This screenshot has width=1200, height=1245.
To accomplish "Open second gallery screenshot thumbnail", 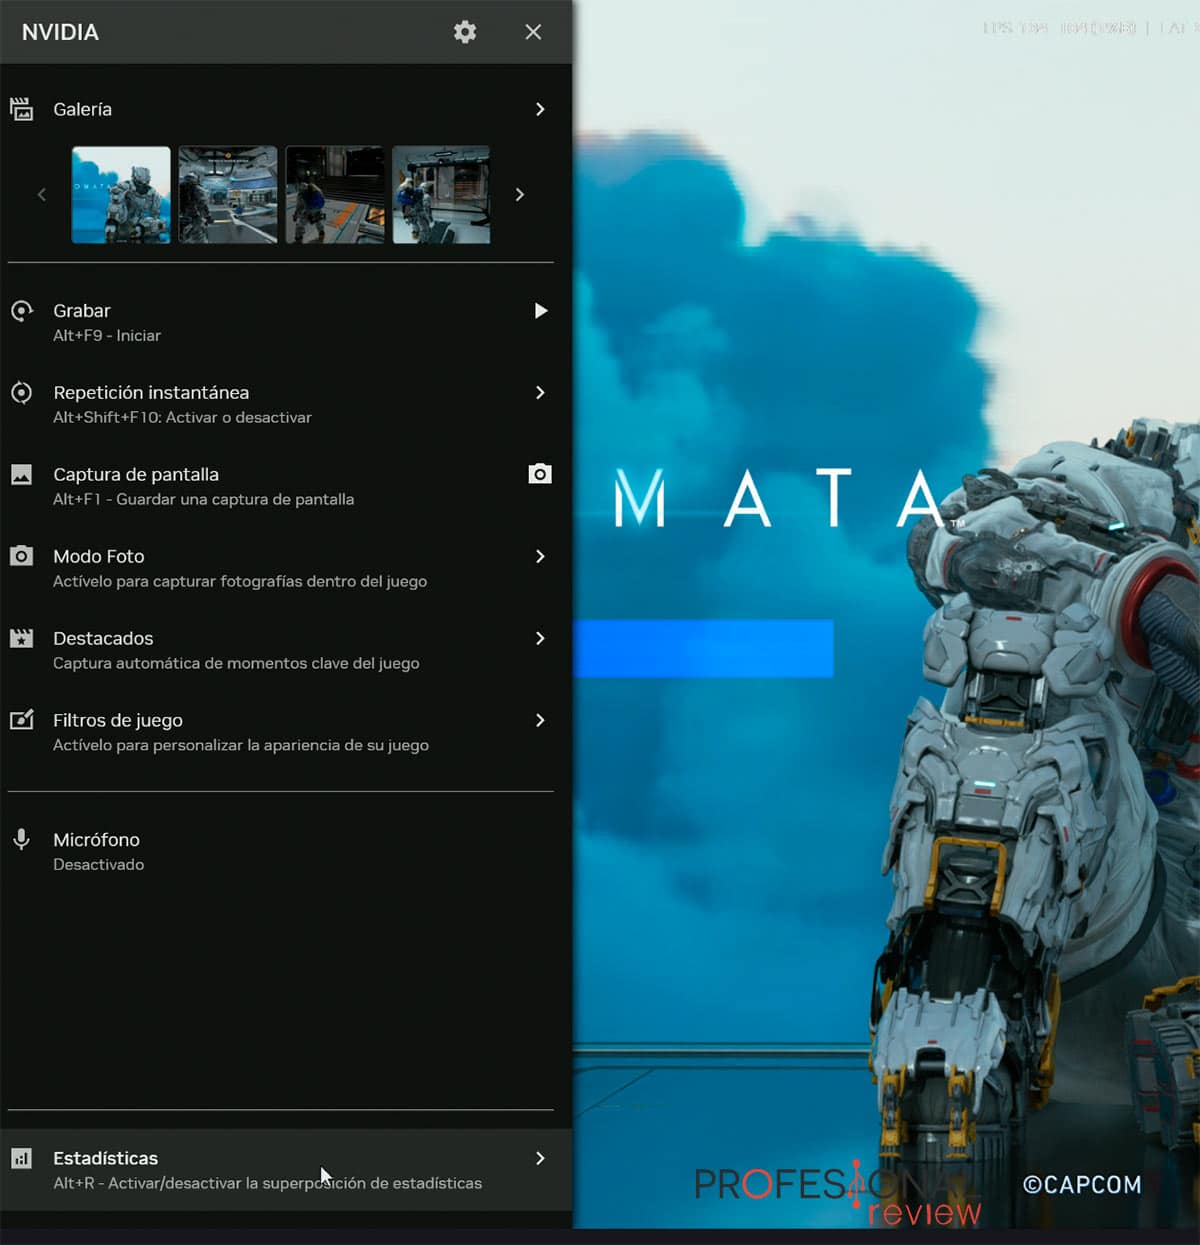I will pos(228,195).
